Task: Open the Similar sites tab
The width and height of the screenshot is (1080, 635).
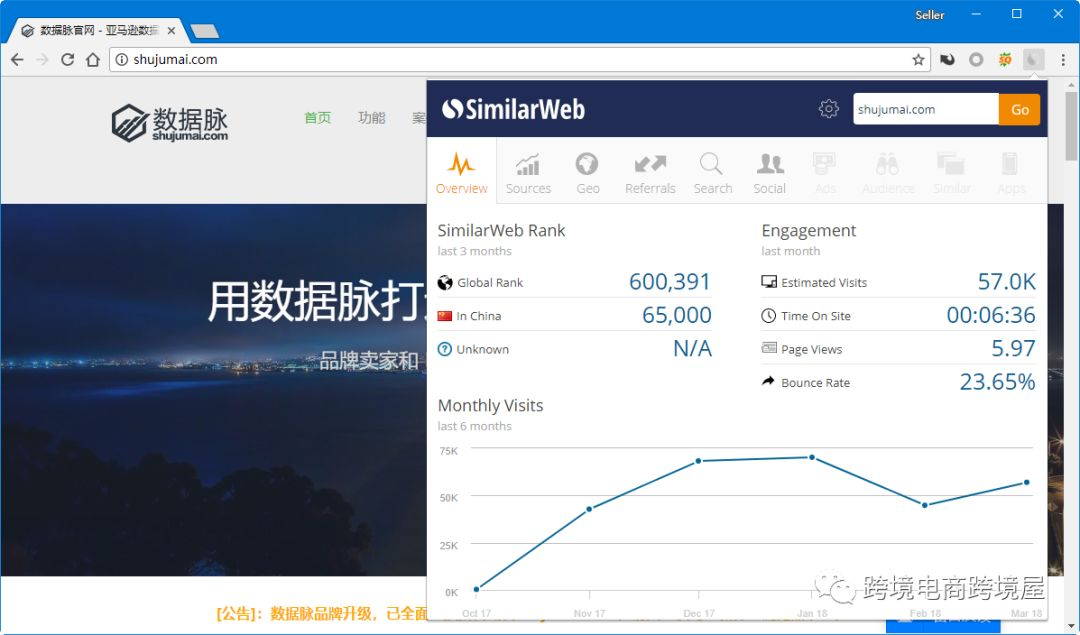Action: [x=952, y=172]
